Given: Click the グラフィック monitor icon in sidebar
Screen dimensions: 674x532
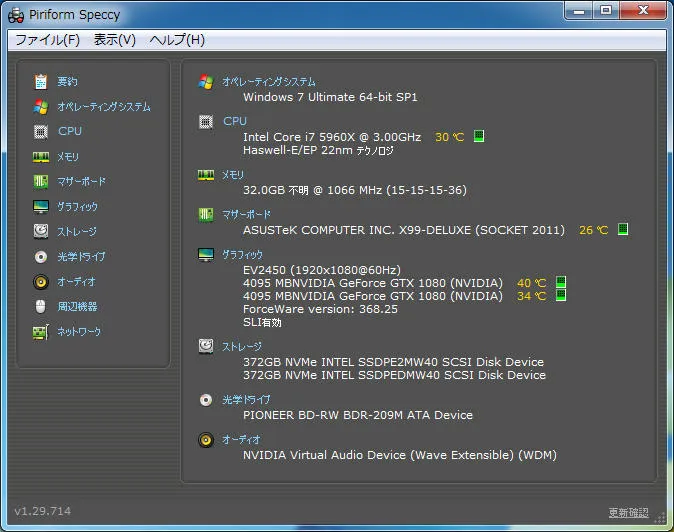Looking at the screenshot, I should (41, 207).
